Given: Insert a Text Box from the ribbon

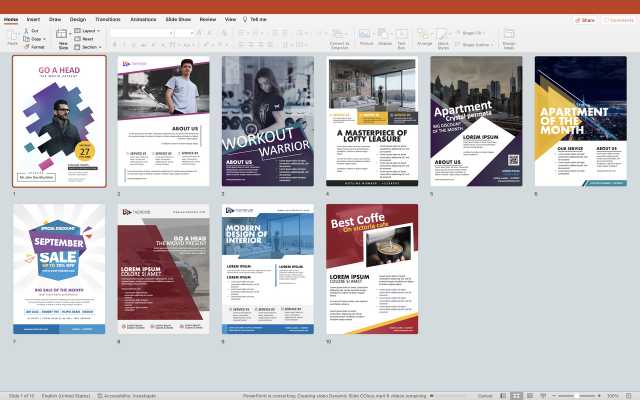Looking at the screenshot, I should [x=402, y=35].
